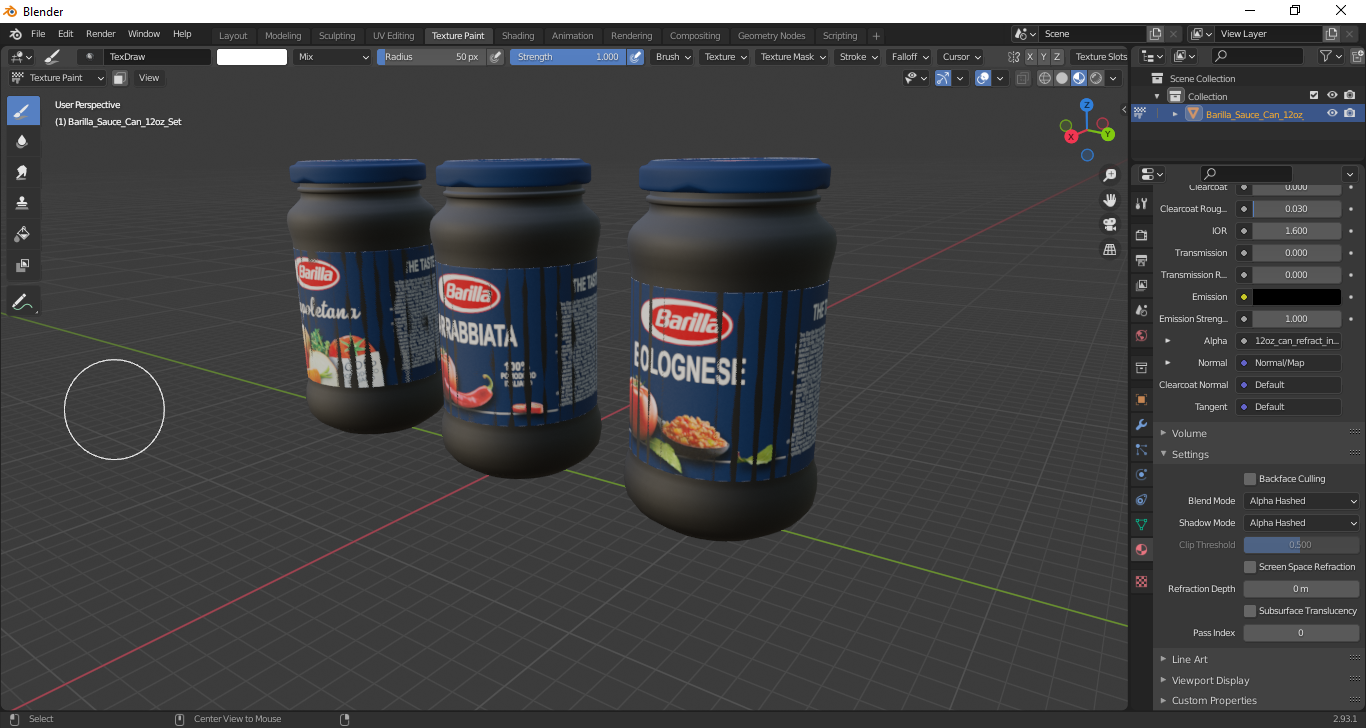Switch to the UV Editing workspace tab
This screenshot has height=728, width=1366.
point(393,36)
